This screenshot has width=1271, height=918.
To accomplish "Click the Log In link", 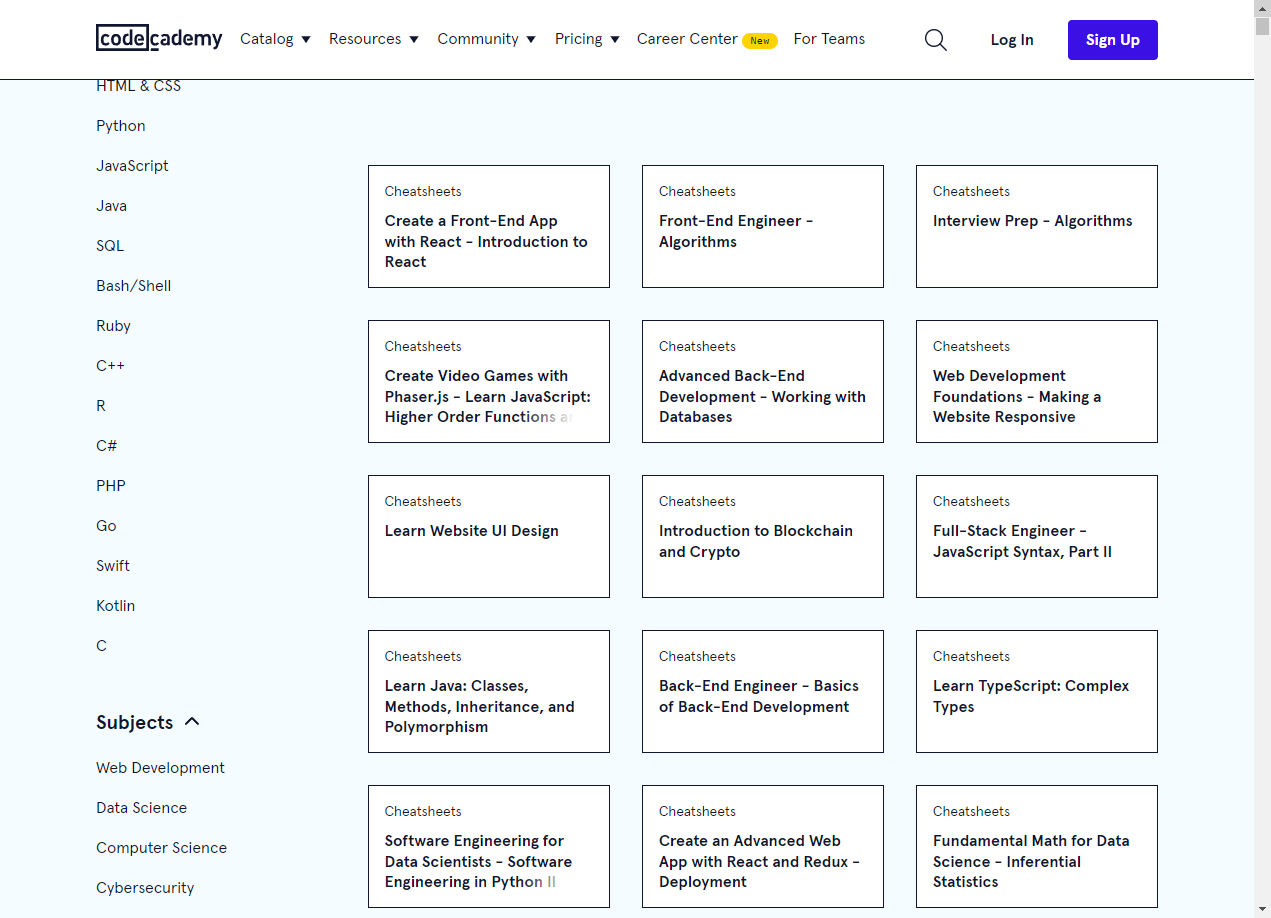I will tap(1012, 40).
